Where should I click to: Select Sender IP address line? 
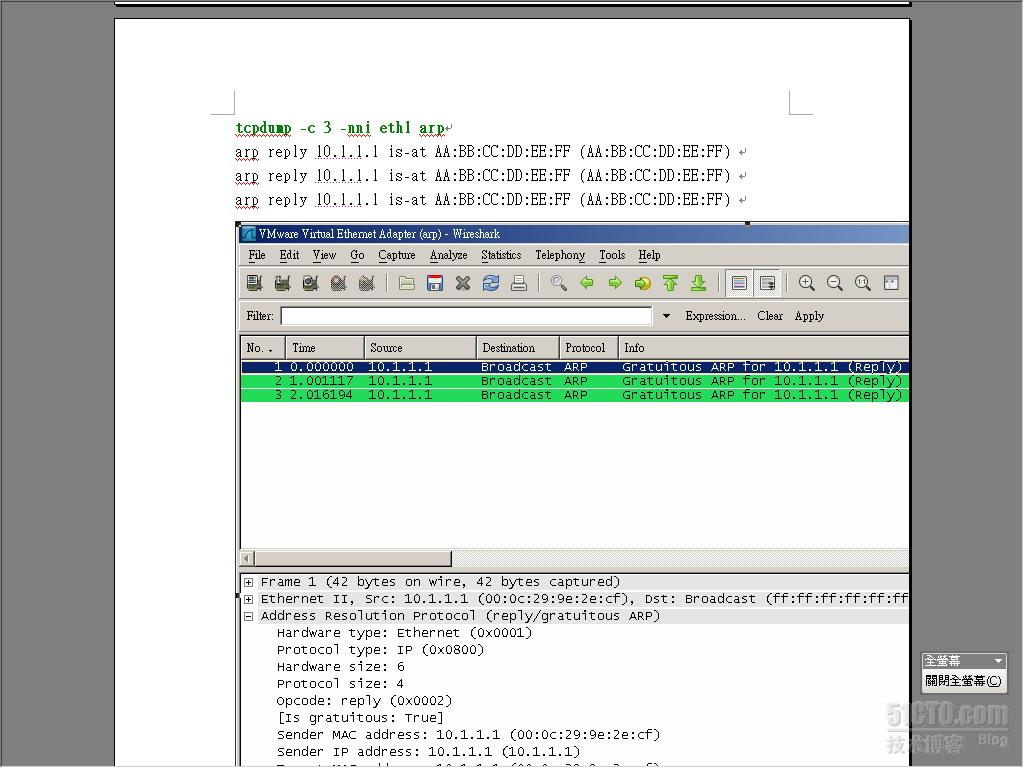pos(428,752)
